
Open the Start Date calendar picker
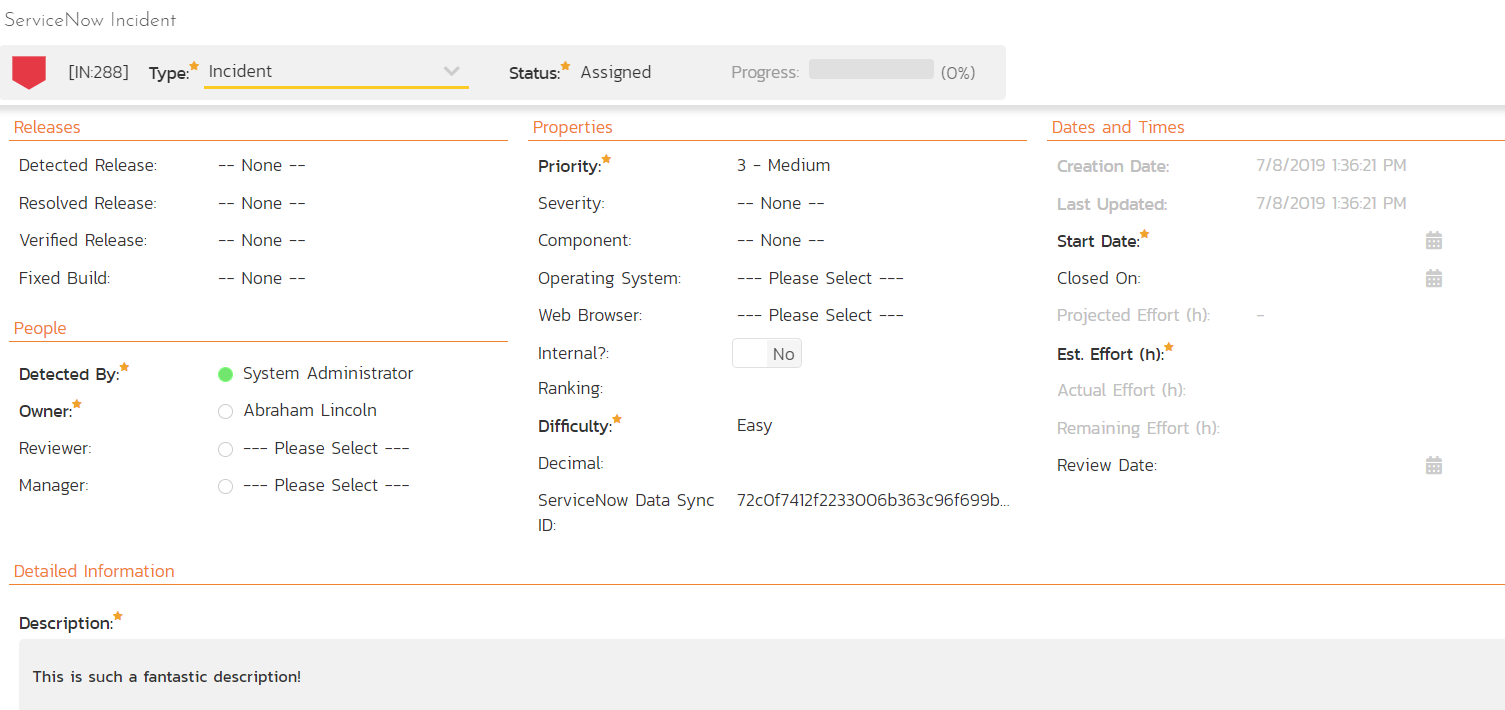point(1433,241)
